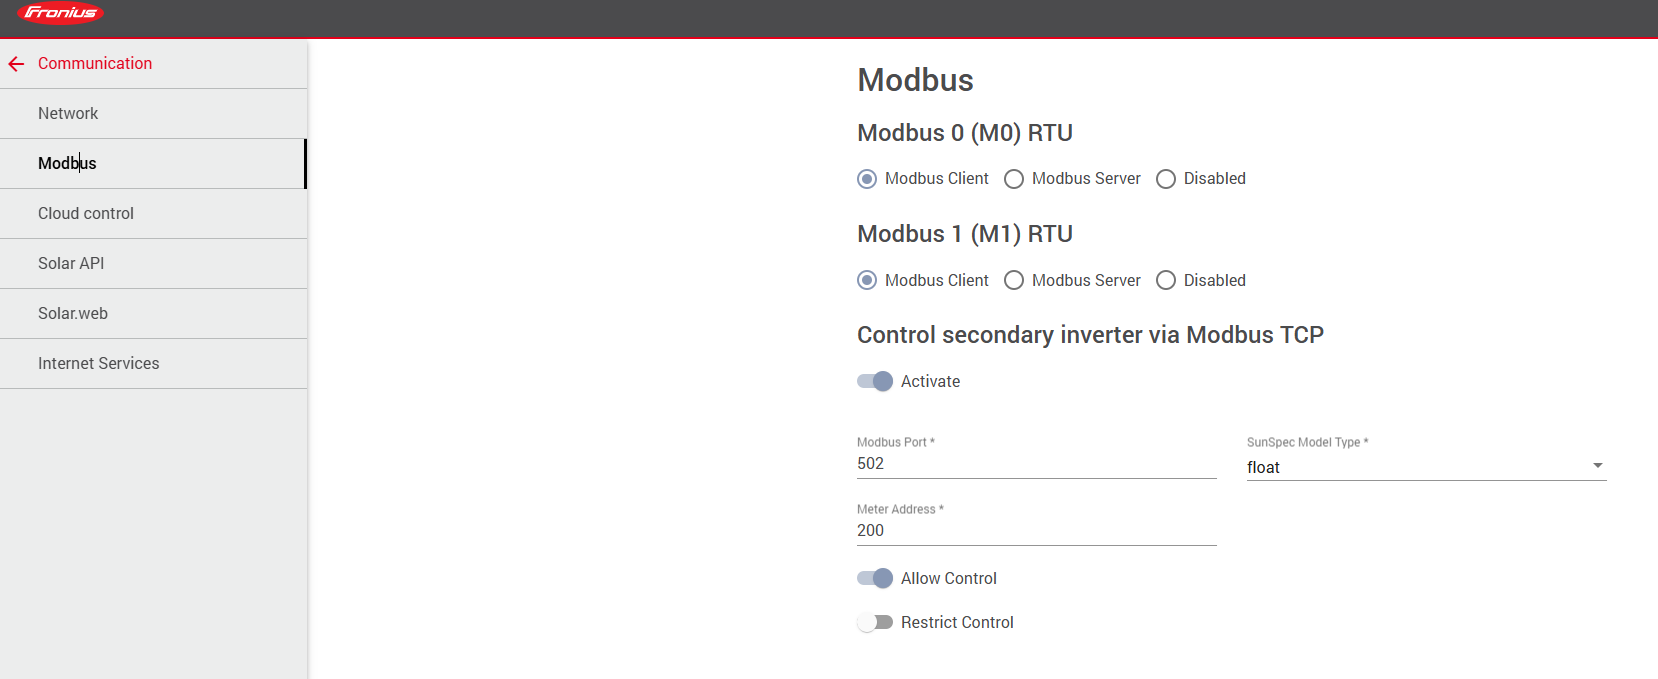Click the back arrow beside Communication
Screen dimensions: 1658x679
[x=16, y=64]
